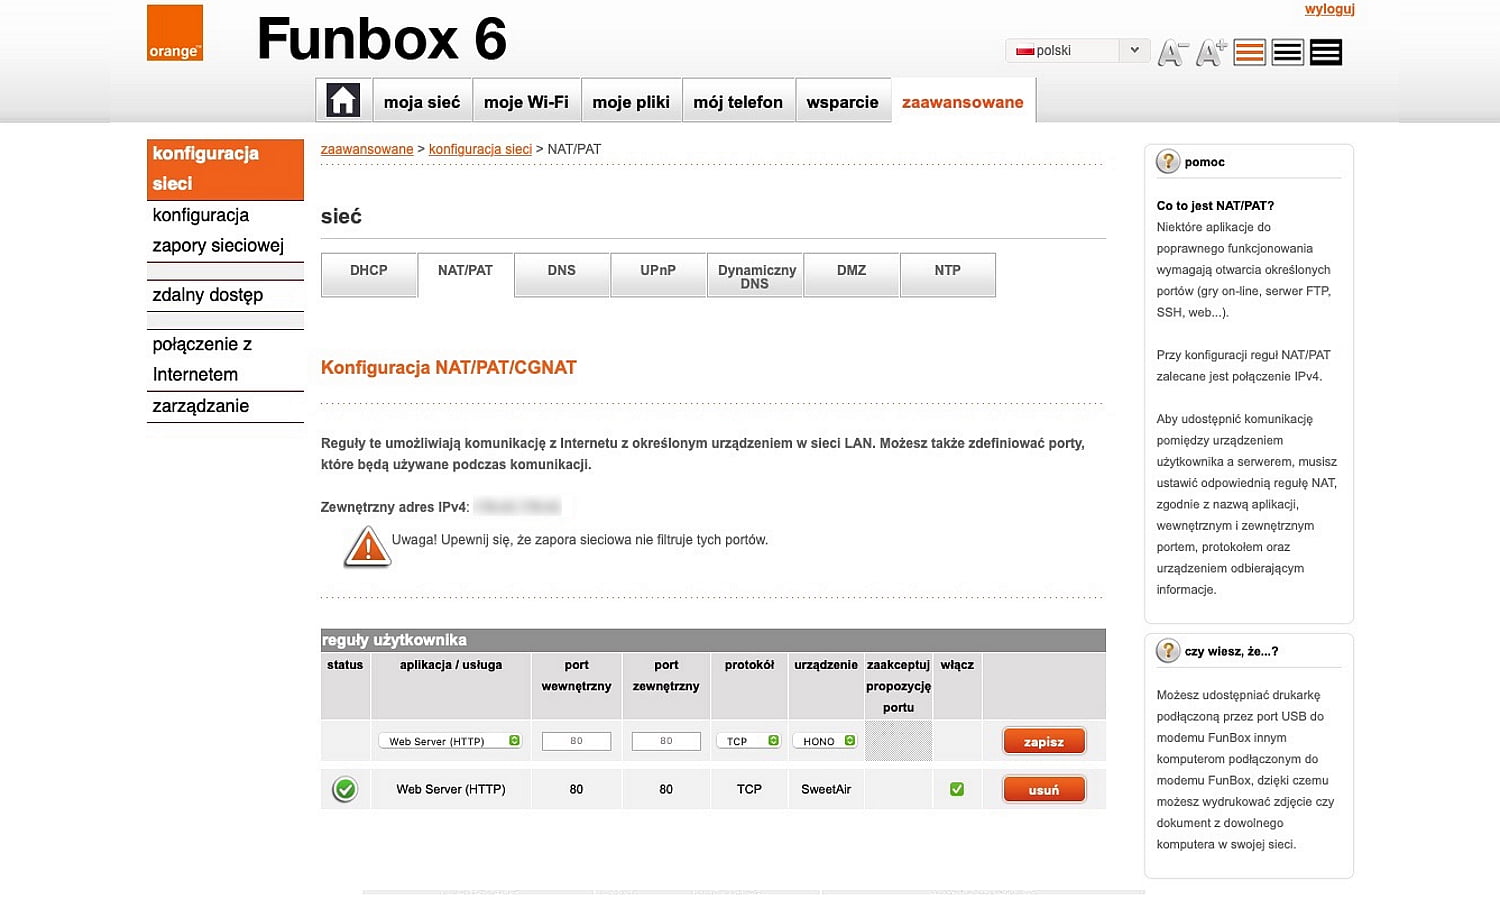Uncheck the włącz checkbox for the SweetAir rule
The height and width of the screenshot is (900, 1500).
pos(956,789)
